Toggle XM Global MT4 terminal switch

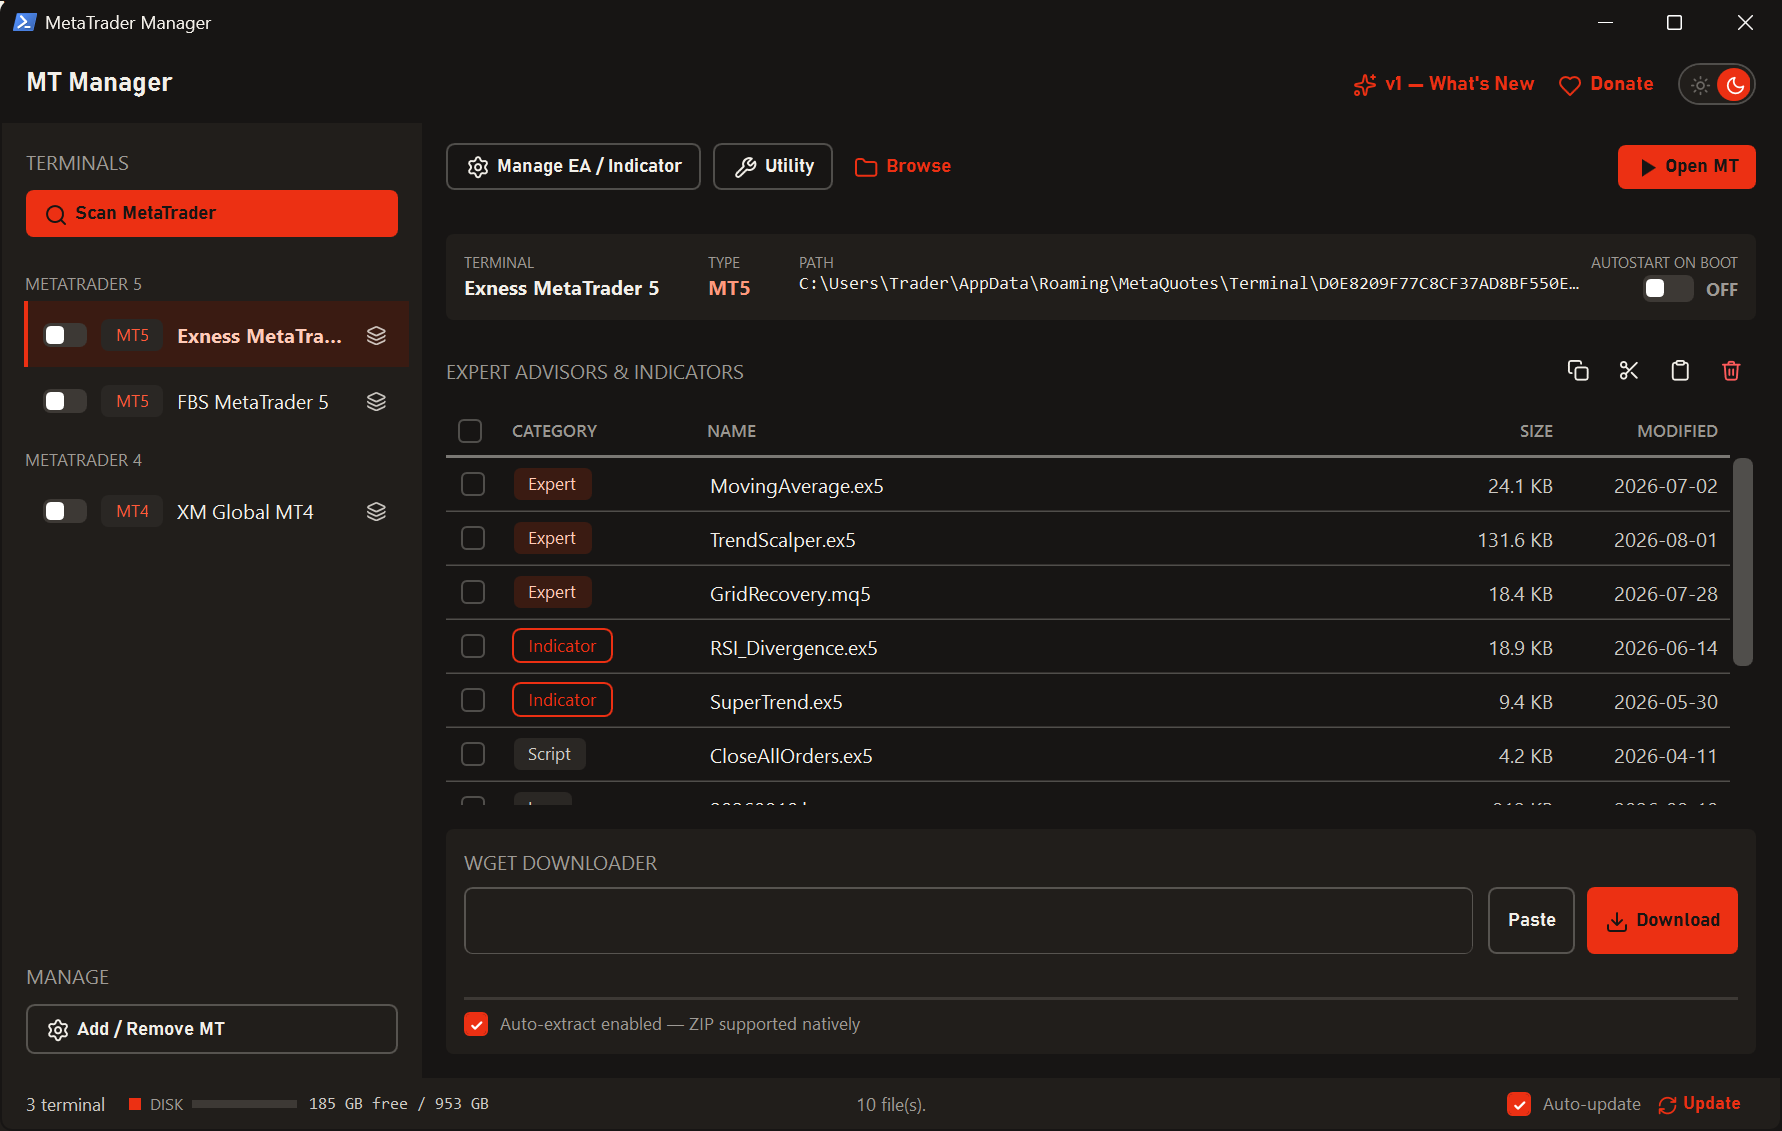click(65, 512)
